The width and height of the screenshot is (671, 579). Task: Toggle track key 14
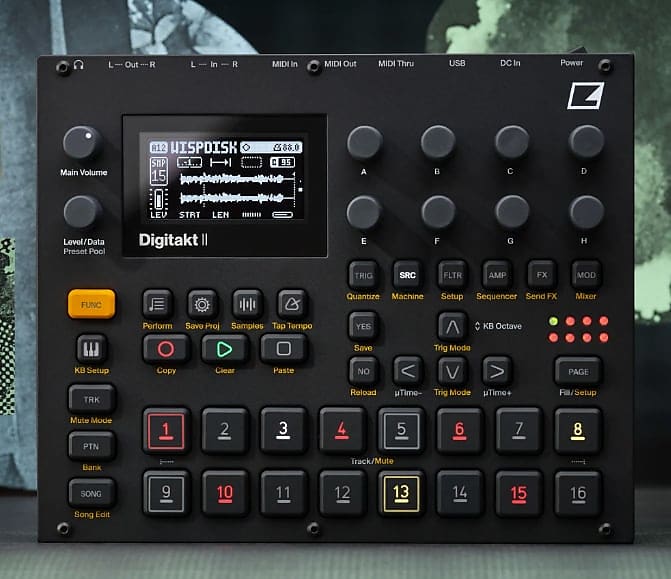coord(460,494)
